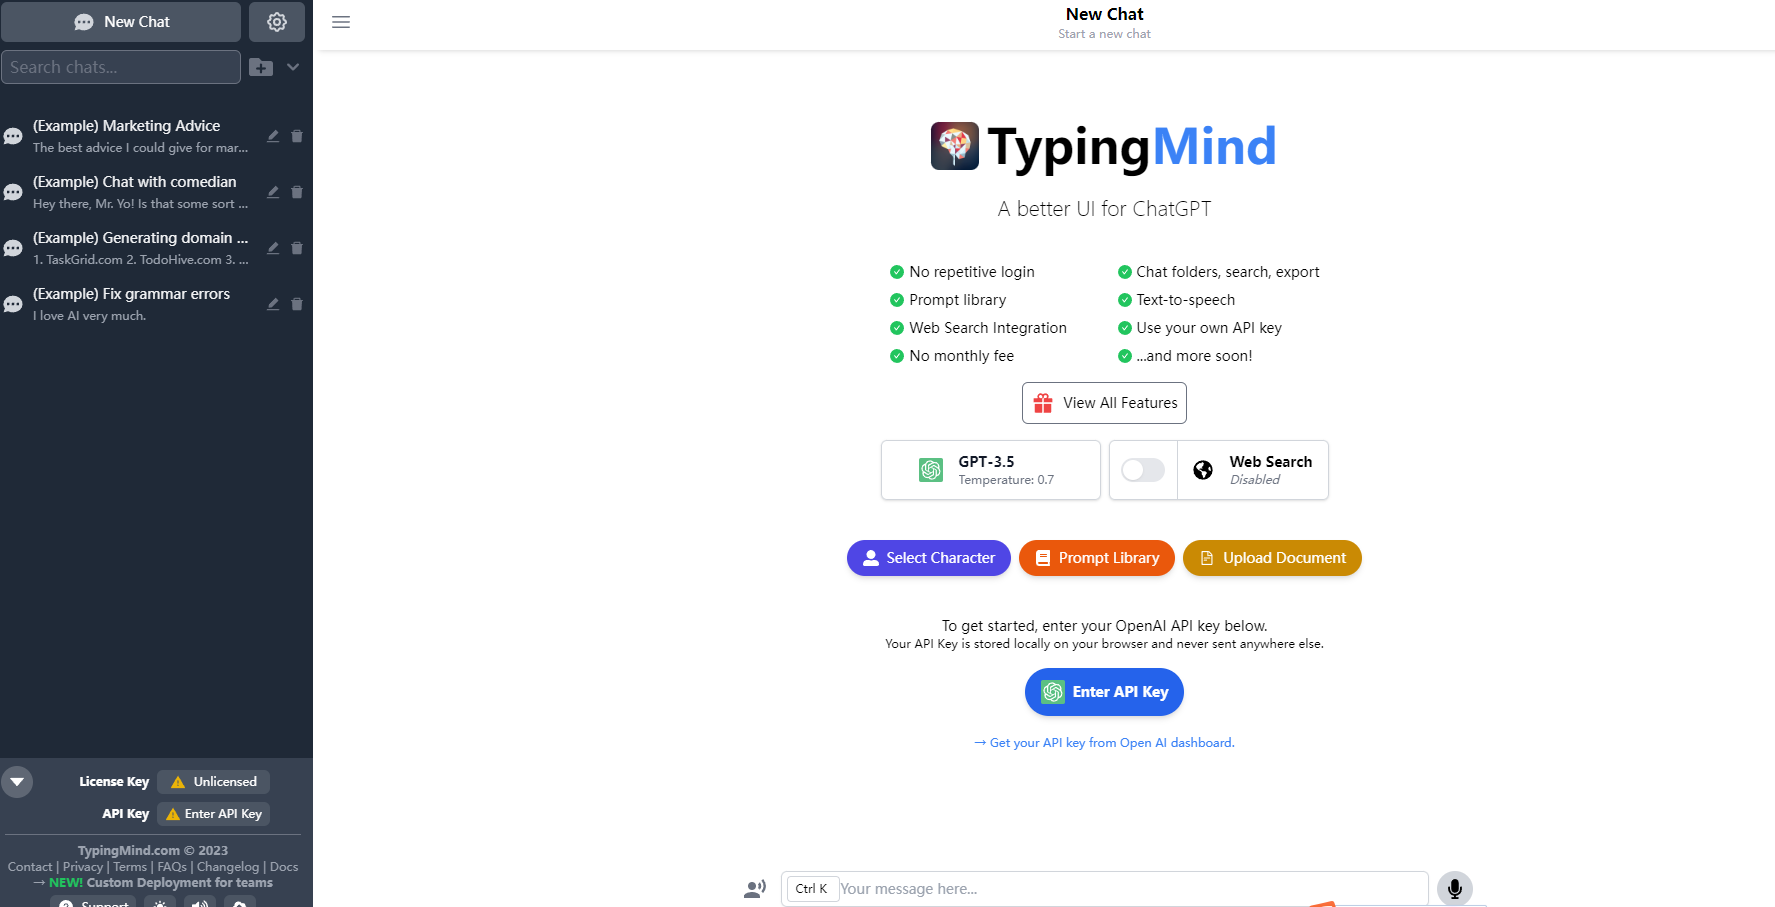The image size is (1775, 907).
Task: Open the (Example) Generating domain chat
Action: [140, 248]
